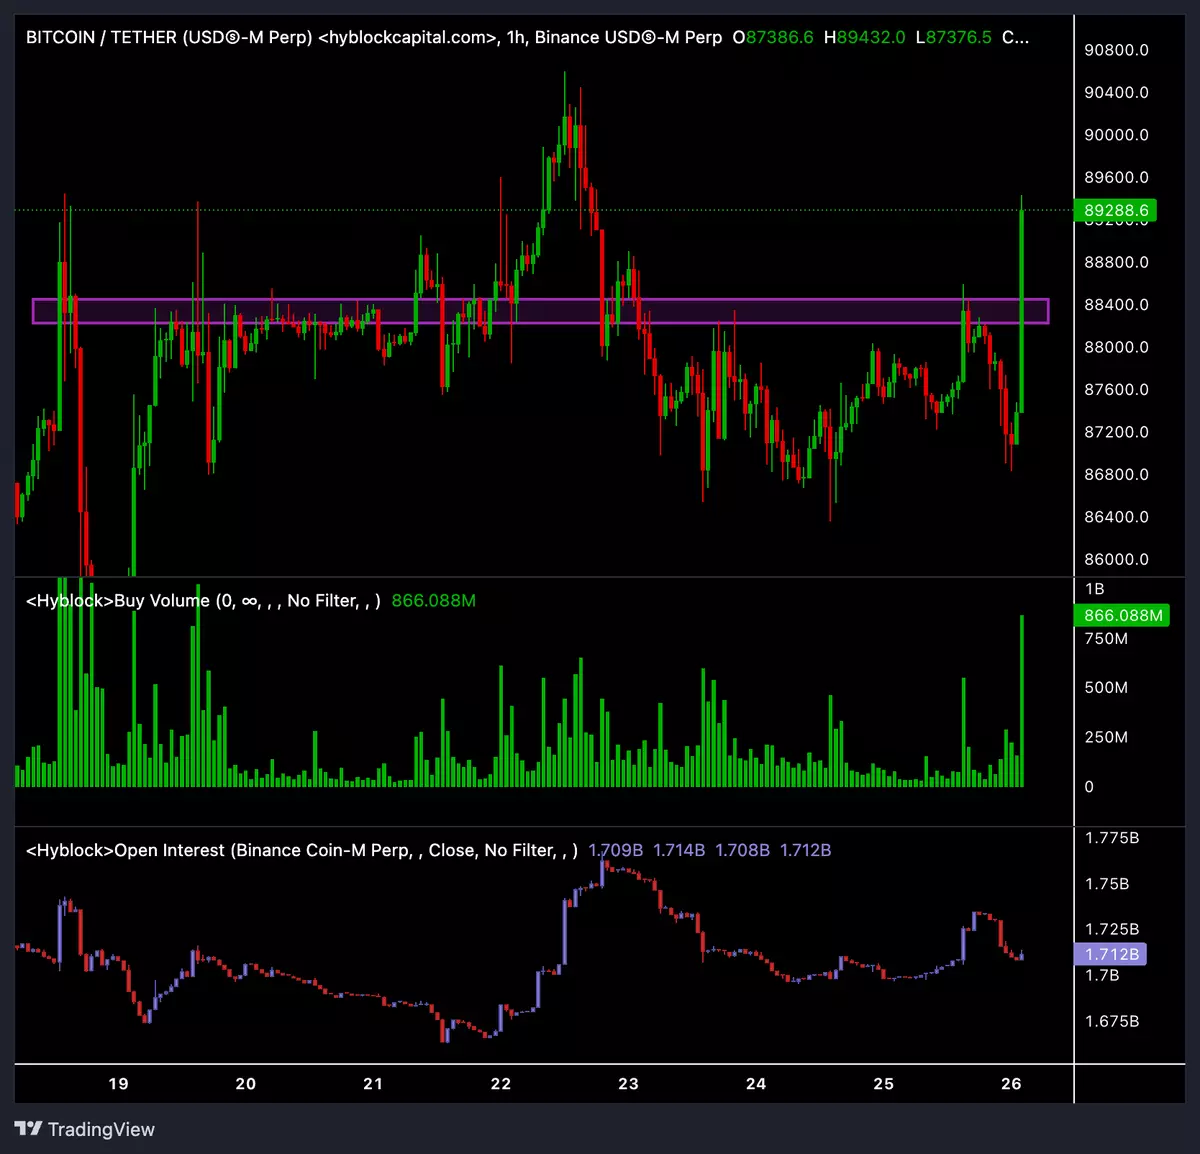Click the 866.088M value beside Buy Volume title
1200x1154 pixels.
(x=433, y=601)
